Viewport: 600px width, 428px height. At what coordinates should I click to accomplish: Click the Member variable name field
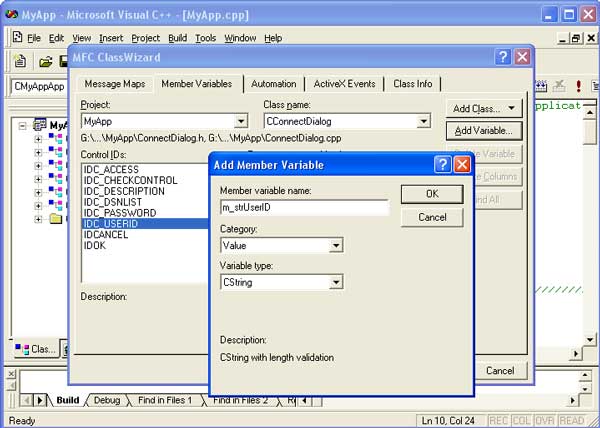click(x=305, y=208)
